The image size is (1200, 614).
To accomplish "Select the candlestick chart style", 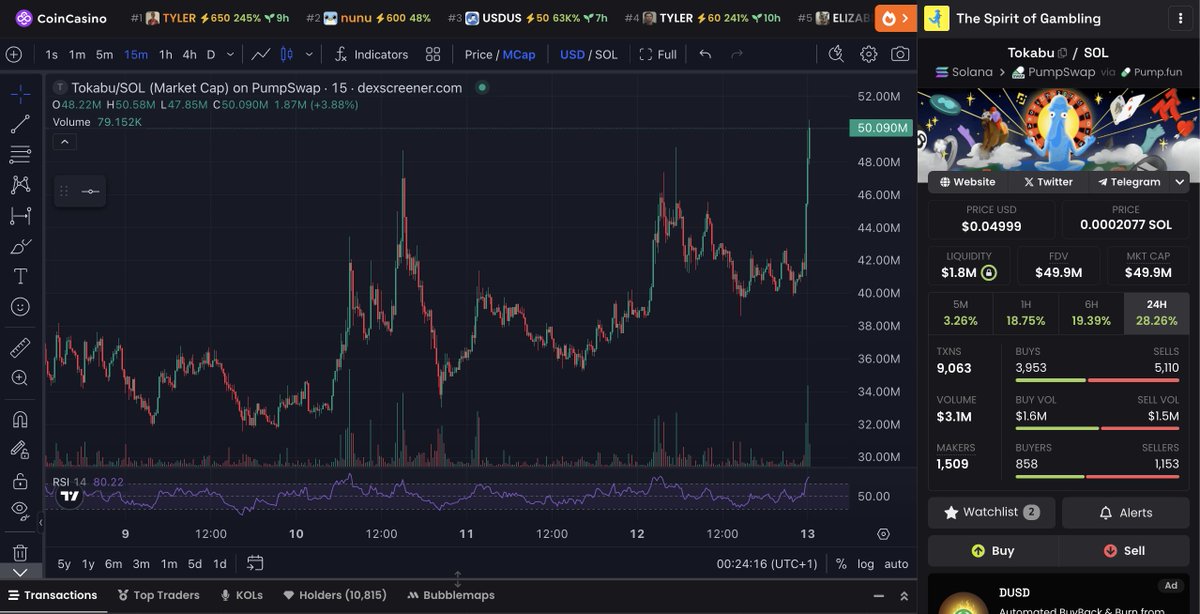I will pyautogui.click(x=287, y=54).
